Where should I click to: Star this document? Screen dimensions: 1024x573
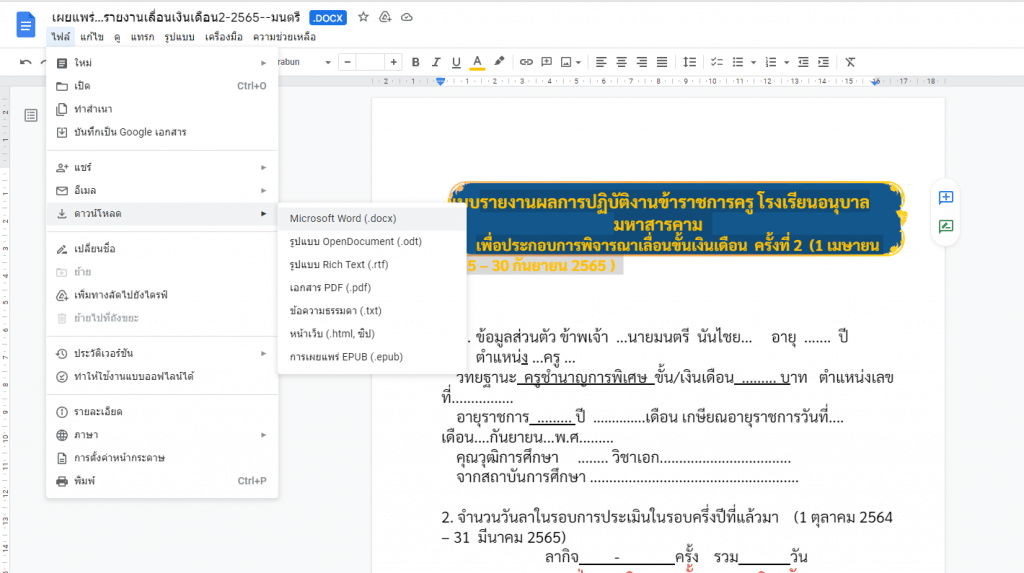[x=363, y=17]
